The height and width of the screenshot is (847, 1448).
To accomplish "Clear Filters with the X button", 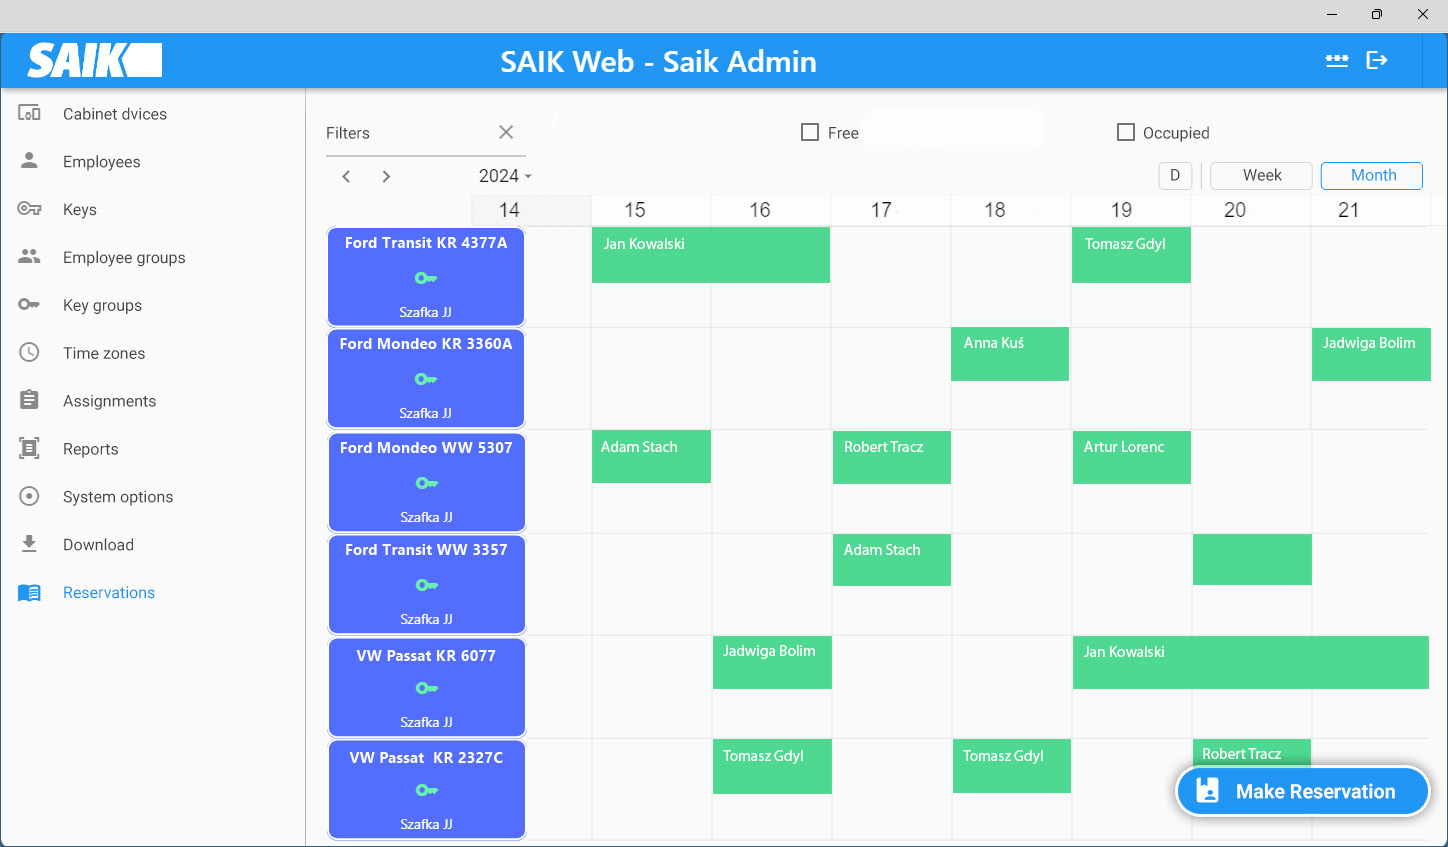I will point(506,132).
